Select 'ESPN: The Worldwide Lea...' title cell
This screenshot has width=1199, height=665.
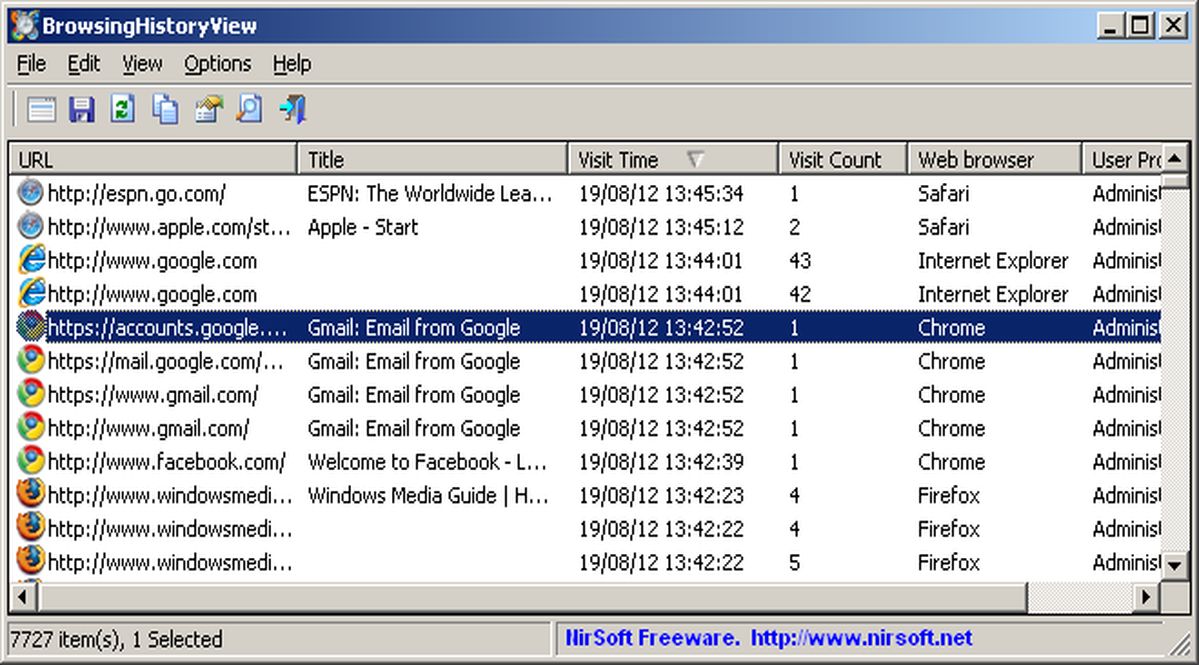point(430,193)
